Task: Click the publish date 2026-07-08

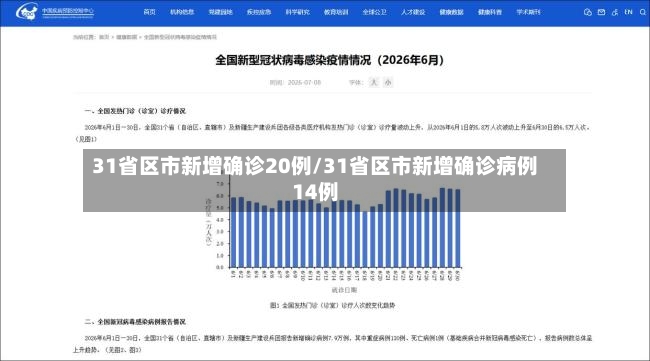Action: [x=304, y=82]
